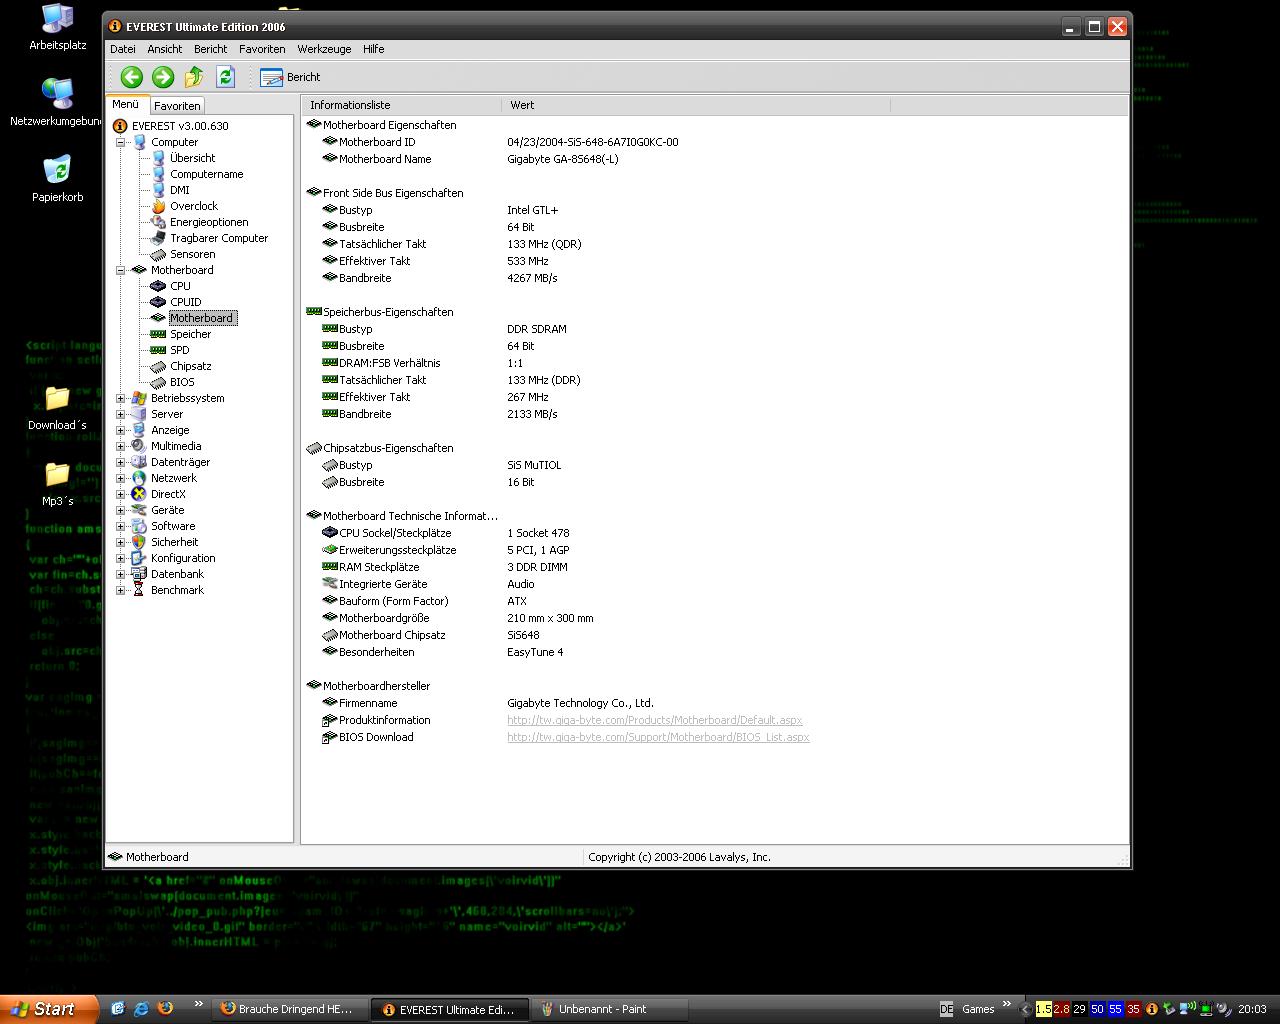
Task: Select Speicher tree item
Action: tap(190, 334)
